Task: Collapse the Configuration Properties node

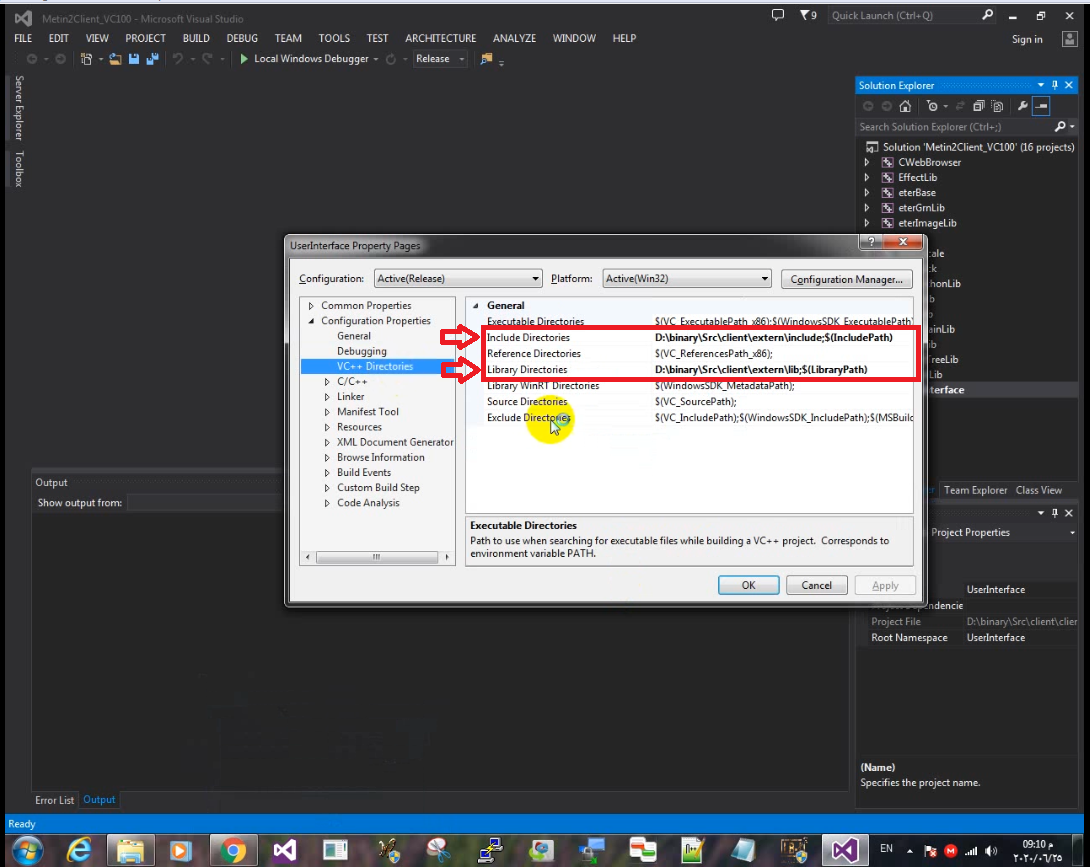Action: coord(311,321)
